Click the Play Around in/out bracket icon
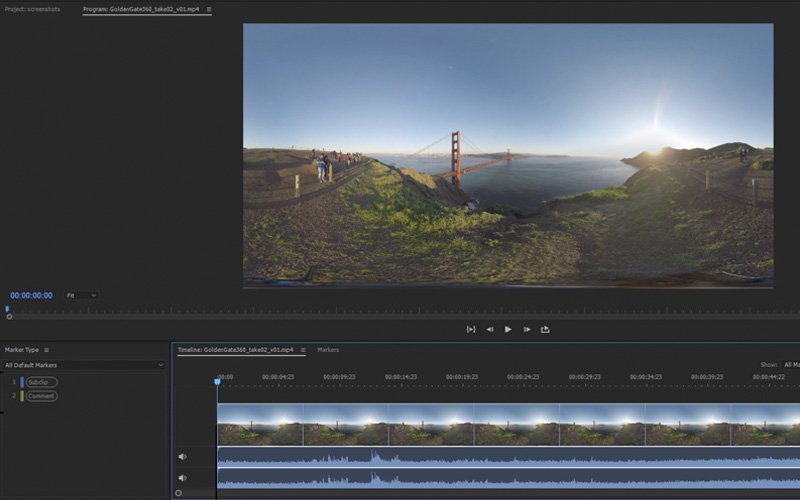 pos(471,329)
